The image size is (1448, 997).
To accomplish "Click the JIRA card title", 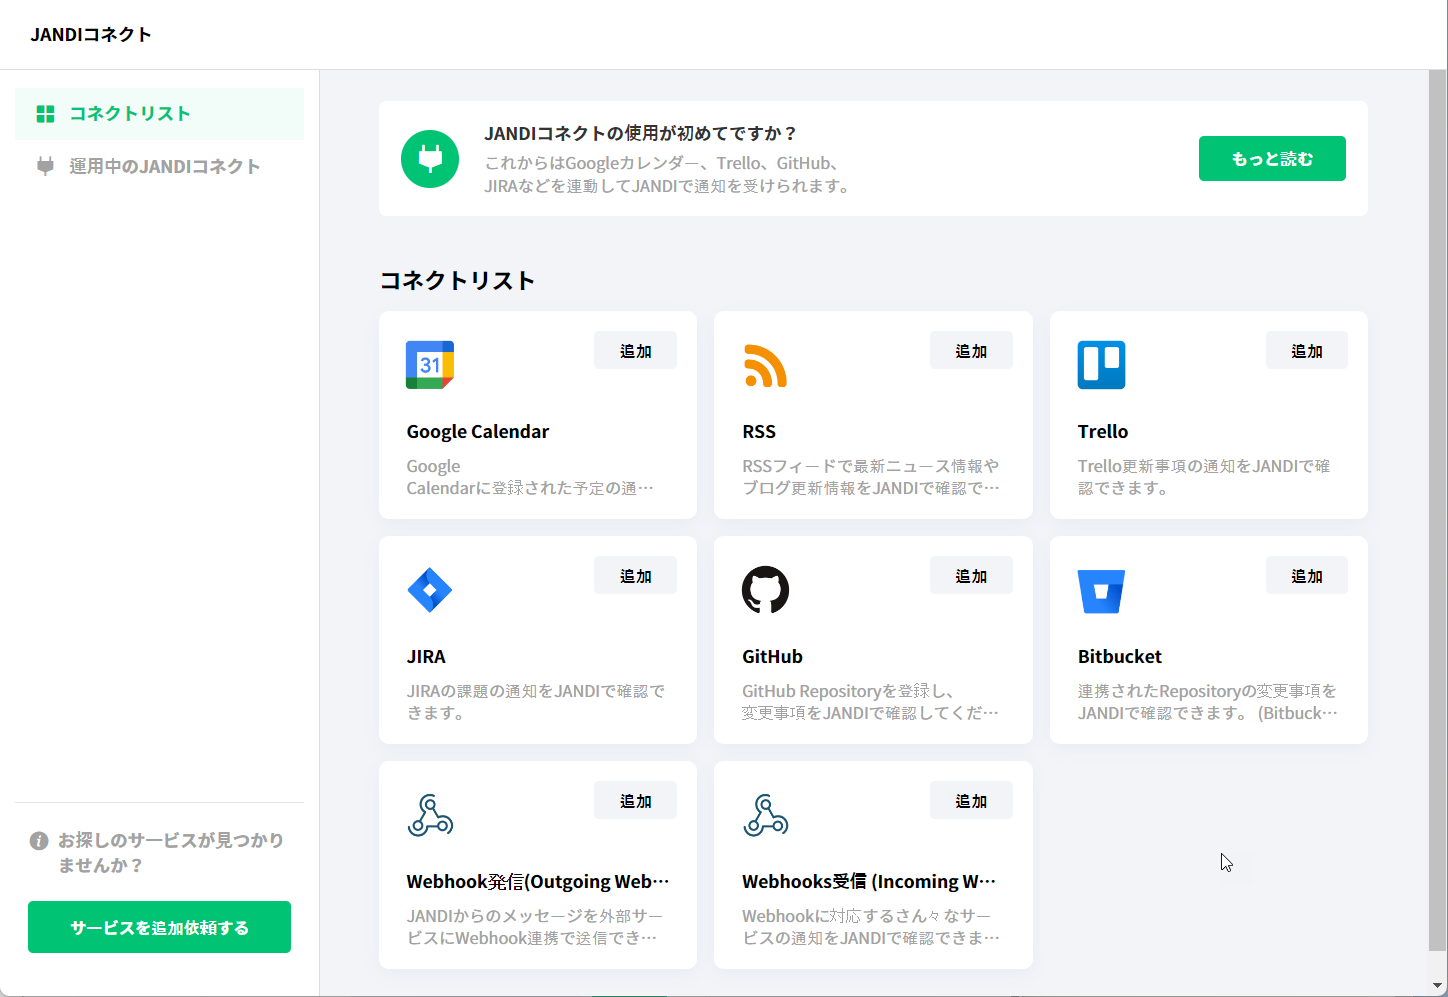I will point(426,657).
